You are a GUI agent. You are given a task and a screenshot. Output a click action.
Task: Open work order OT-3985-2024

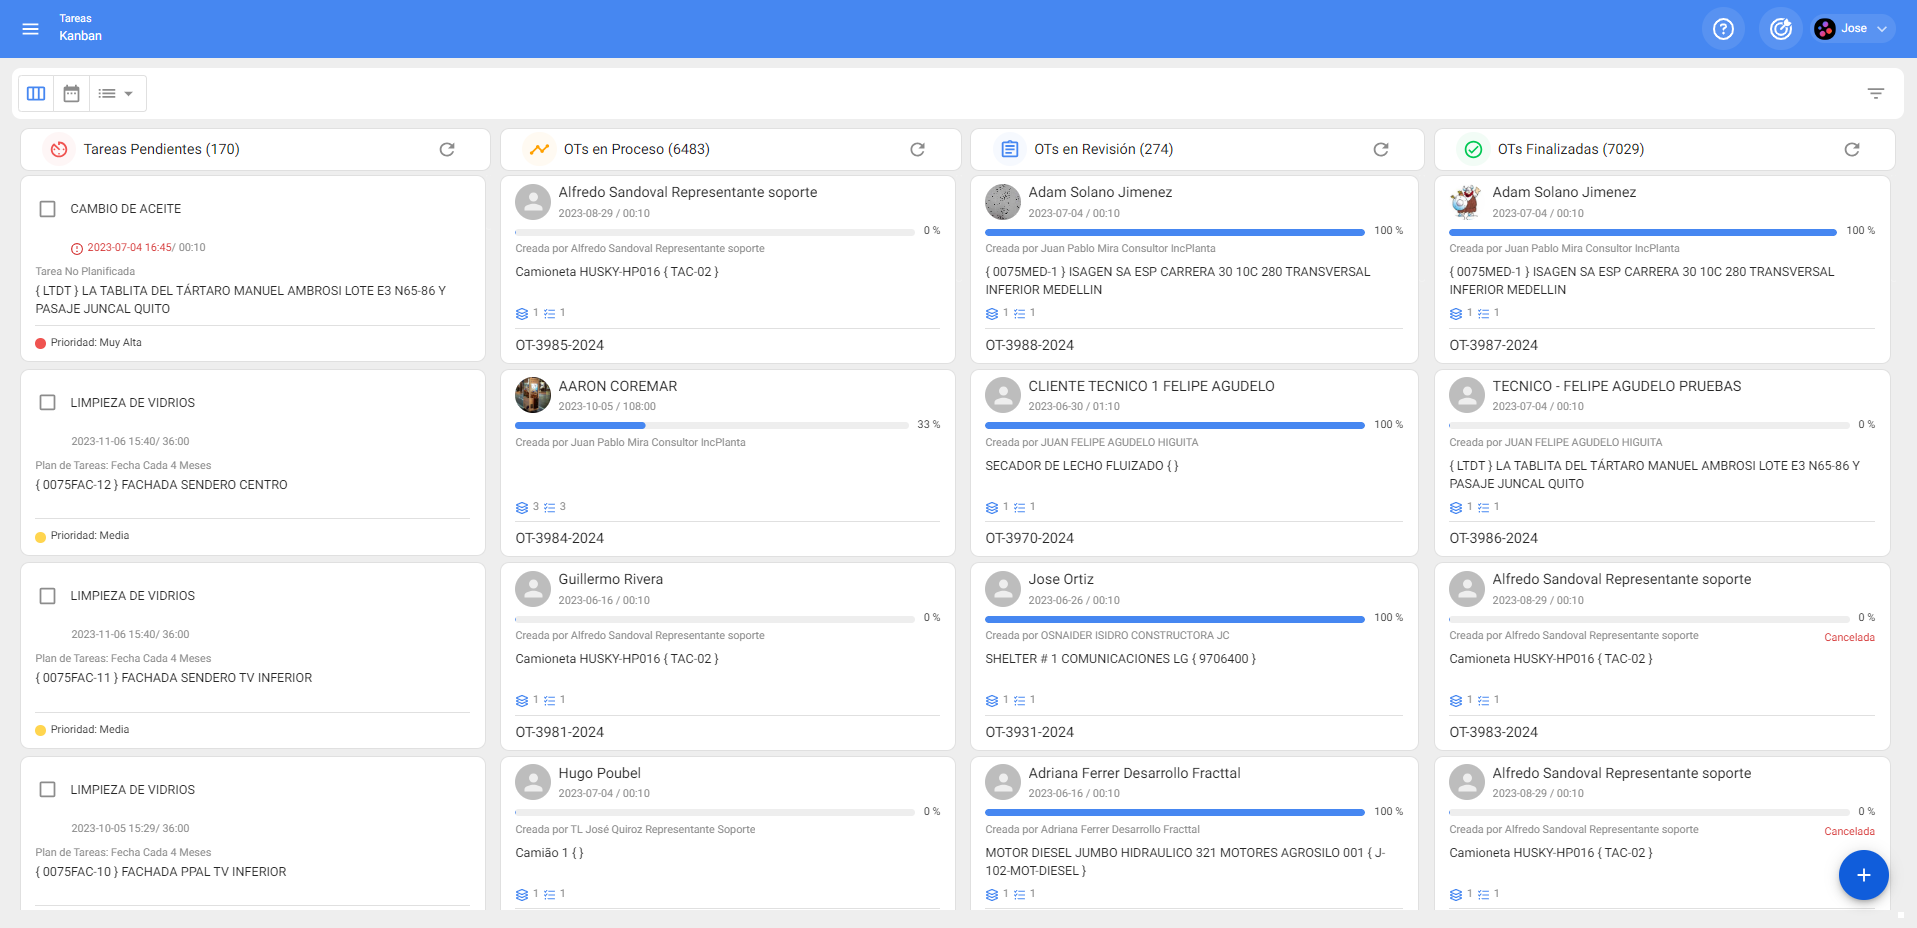tap(560, 345)
